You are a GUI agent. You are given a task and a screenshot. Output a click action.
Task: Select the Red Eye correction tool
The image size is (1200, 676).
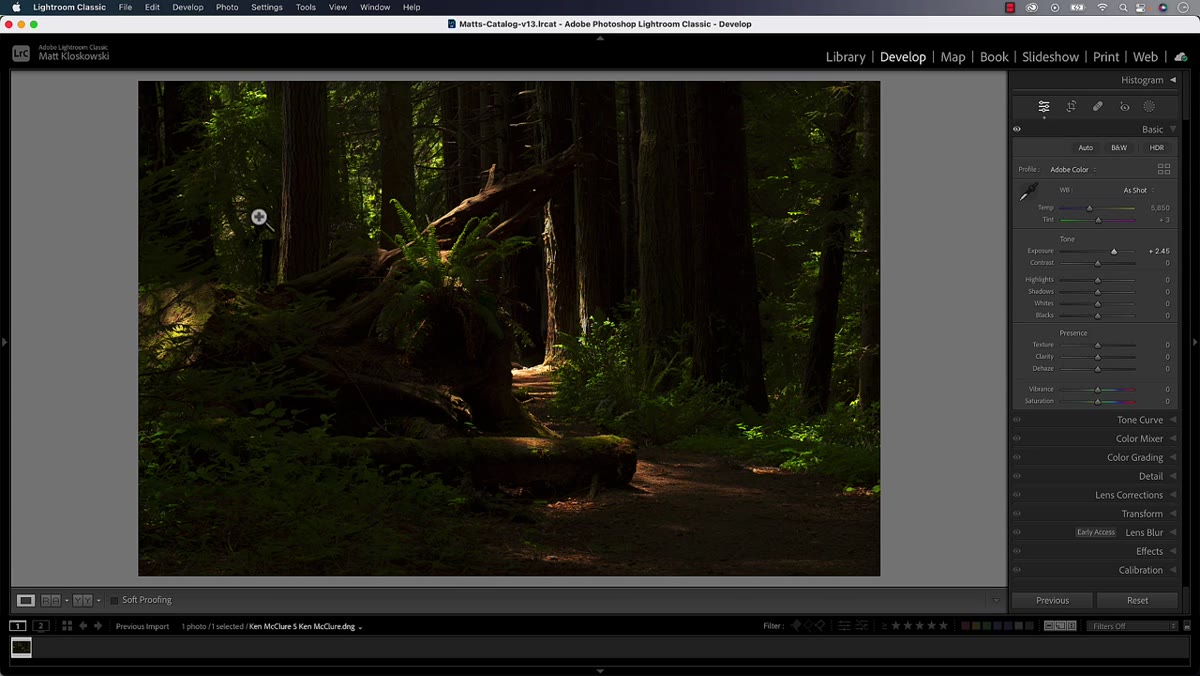(1124, 106)
